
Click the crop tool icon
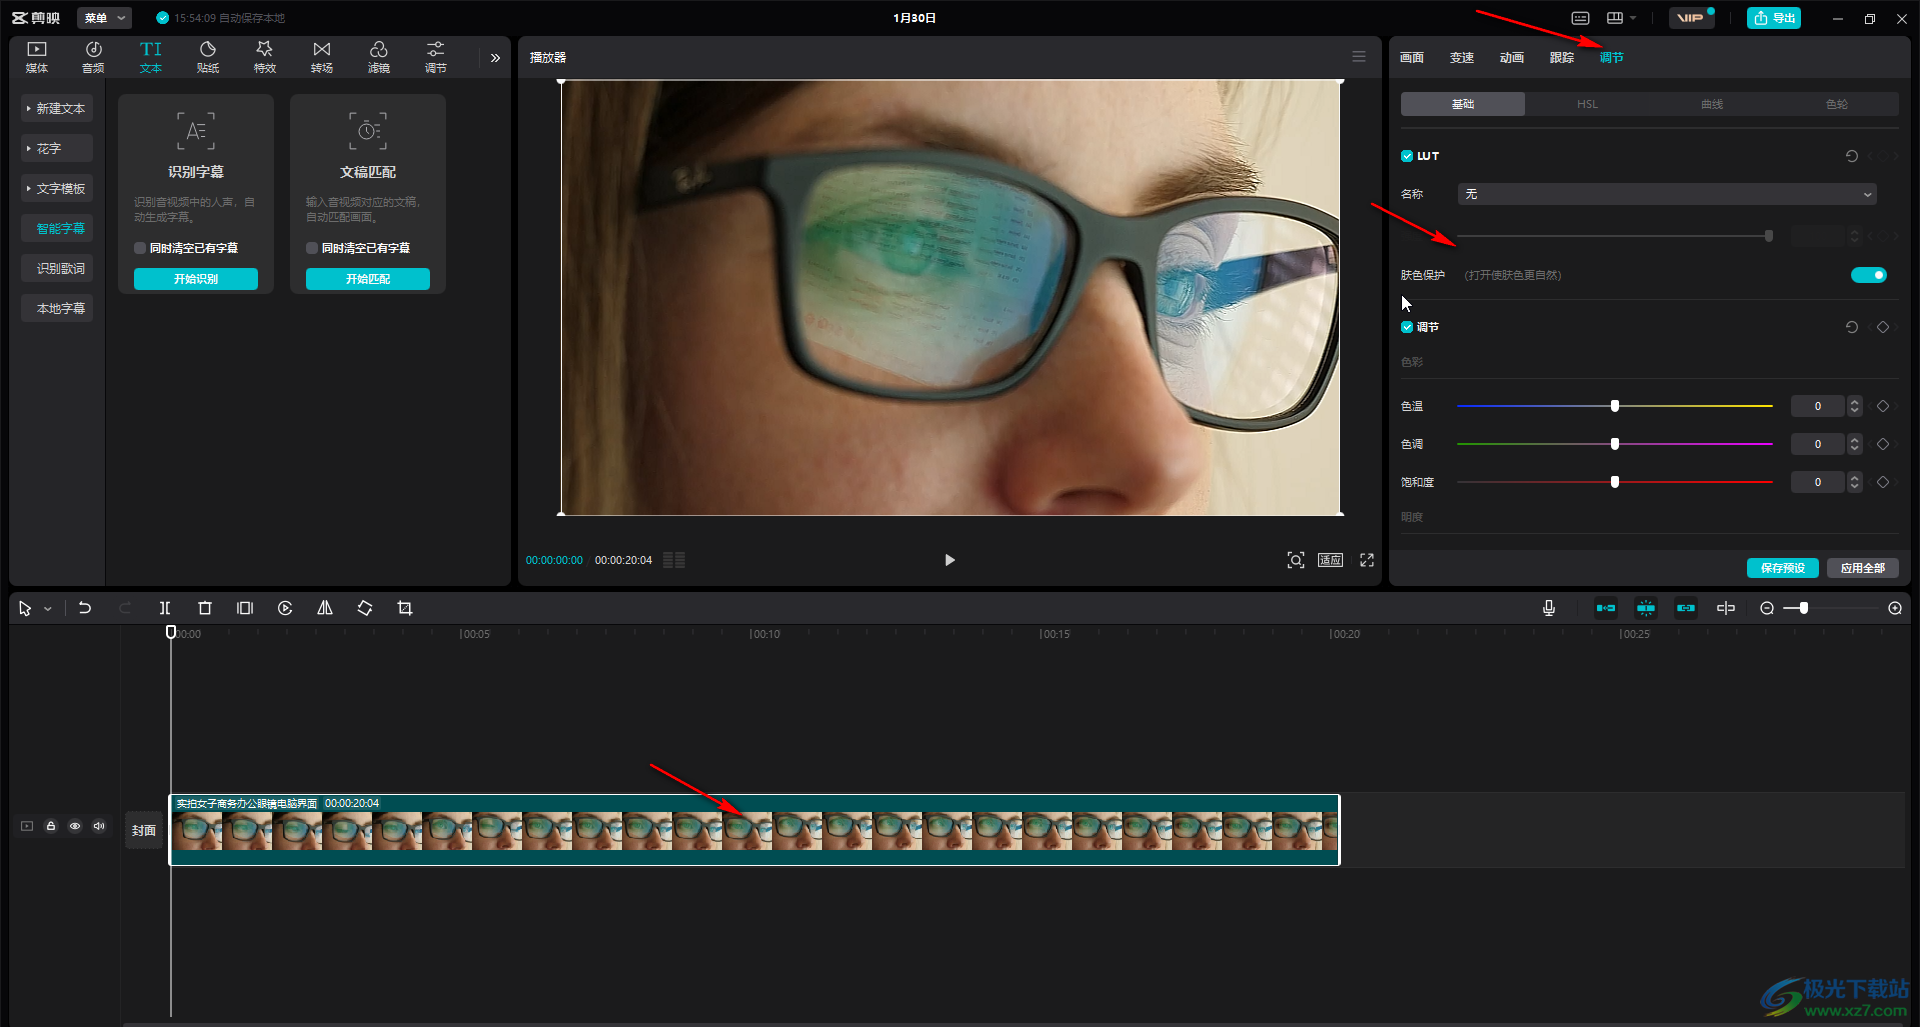point(405,608)
